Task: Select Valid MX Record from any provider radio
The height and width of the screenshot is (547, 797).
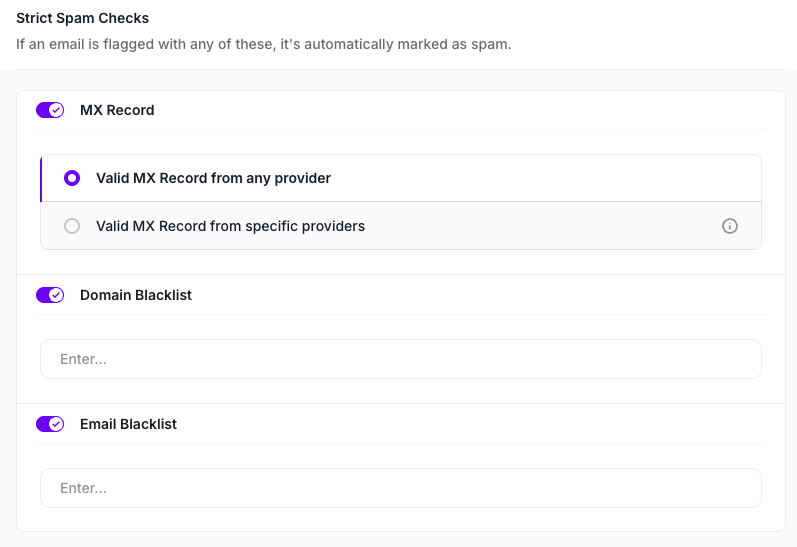Action: 72,178
